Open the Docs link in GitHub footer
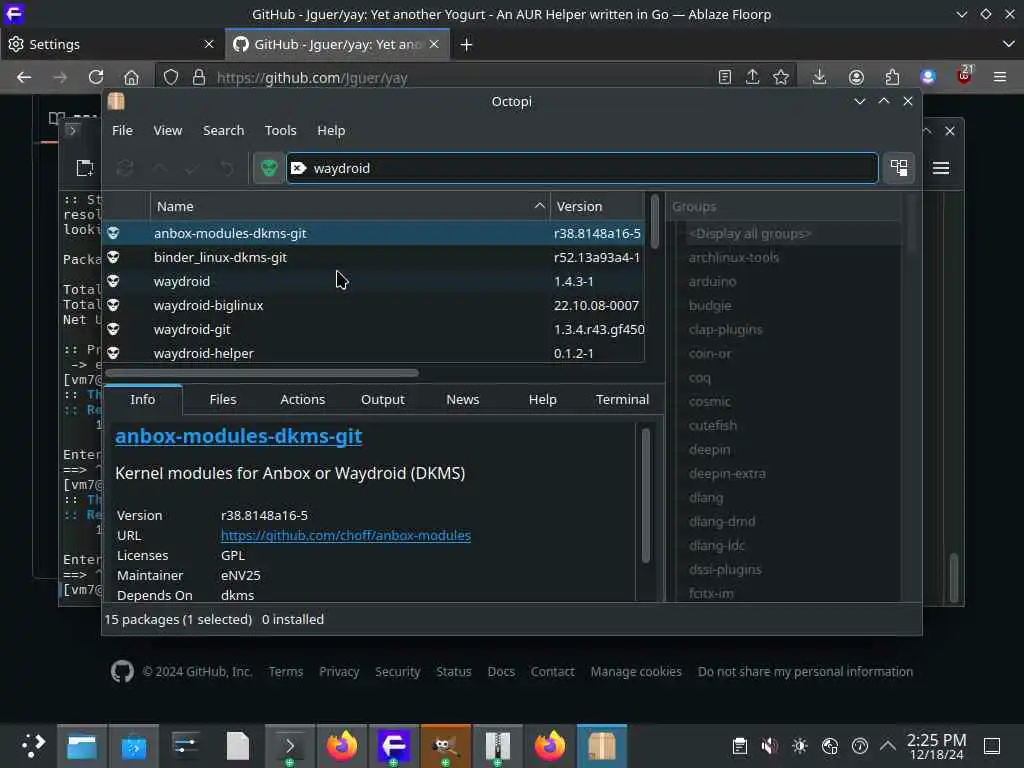 tap(501, 671)
